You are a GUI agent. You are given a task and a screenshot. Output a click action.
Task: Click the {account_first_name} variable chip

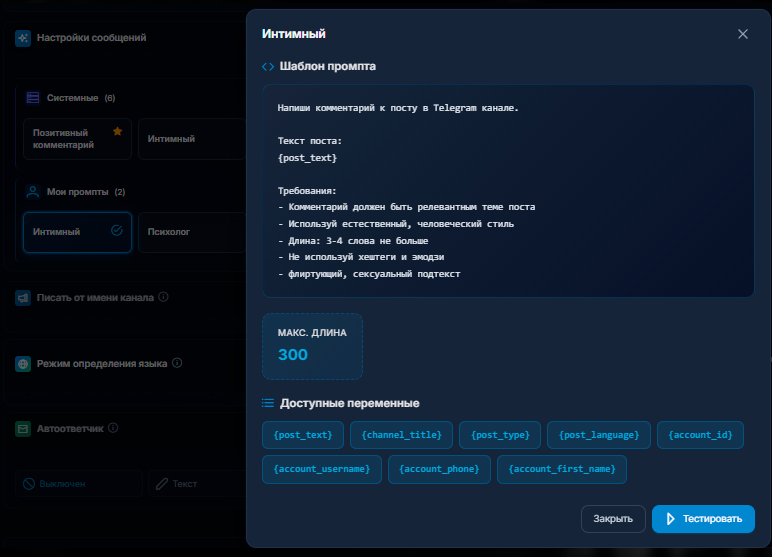tap(562, 469)
